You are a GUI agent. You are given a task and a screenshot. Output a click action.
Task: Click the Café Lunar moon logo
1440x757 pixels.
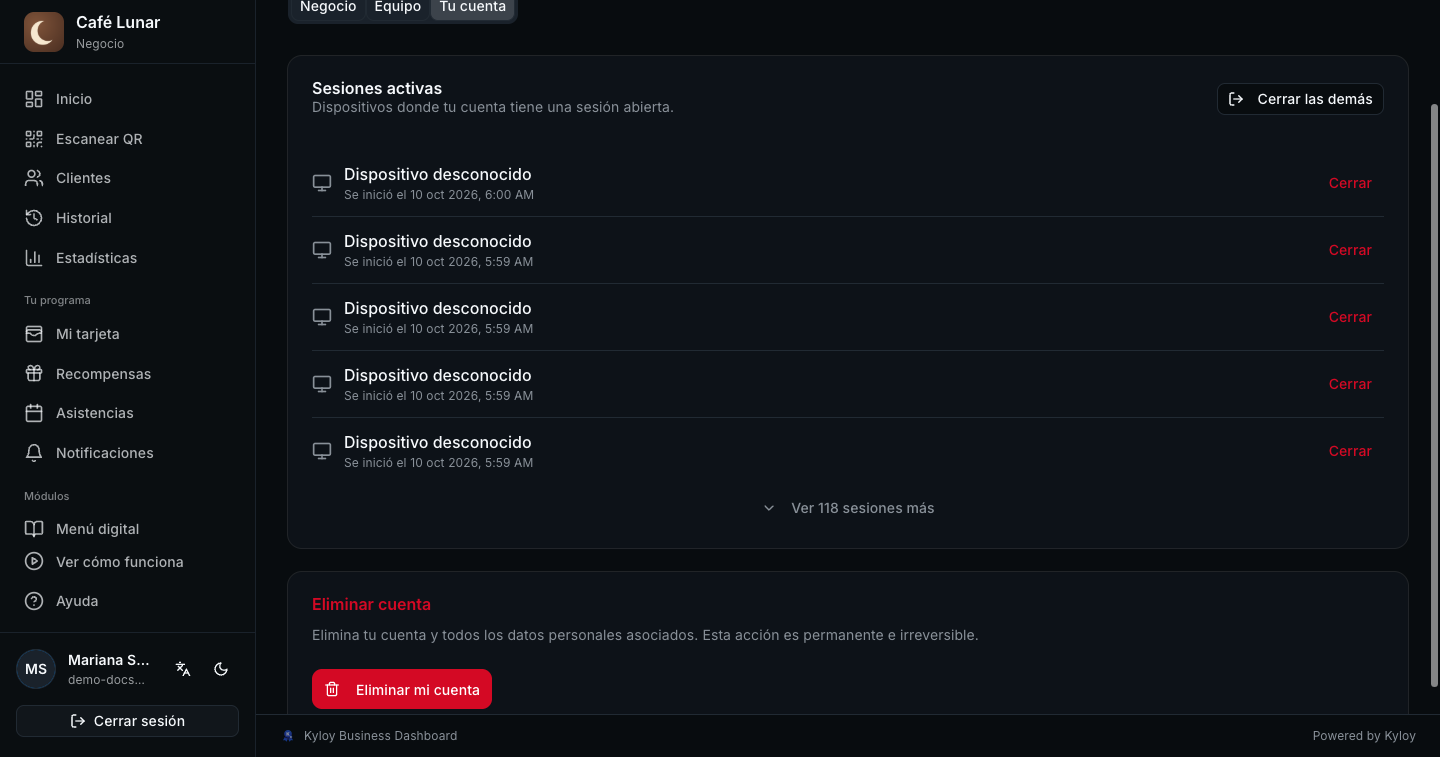43,32
